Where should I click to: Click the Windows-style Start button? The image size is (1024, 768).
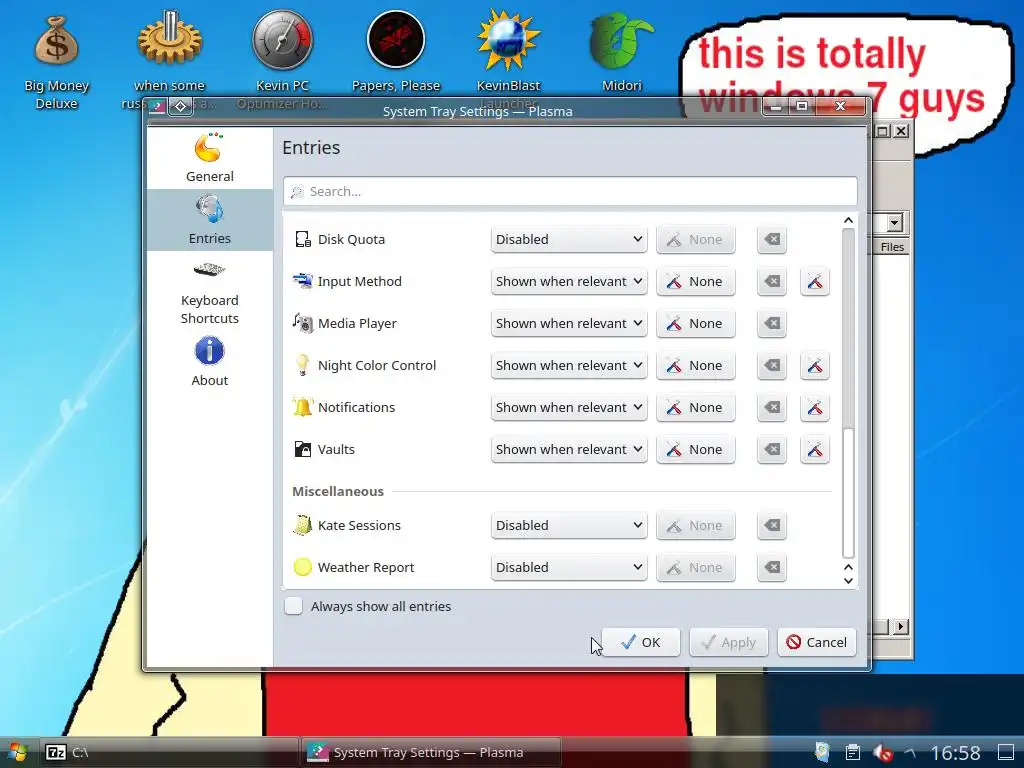pos(17,752)
